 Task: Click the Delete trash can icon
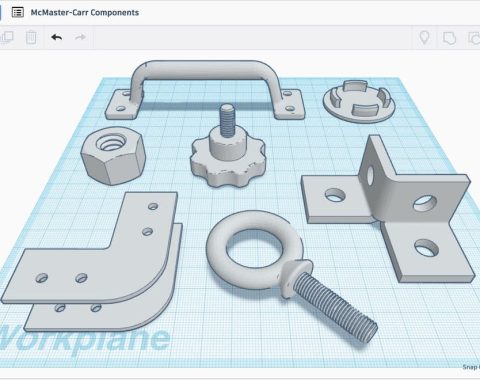(x=31, y=37)
